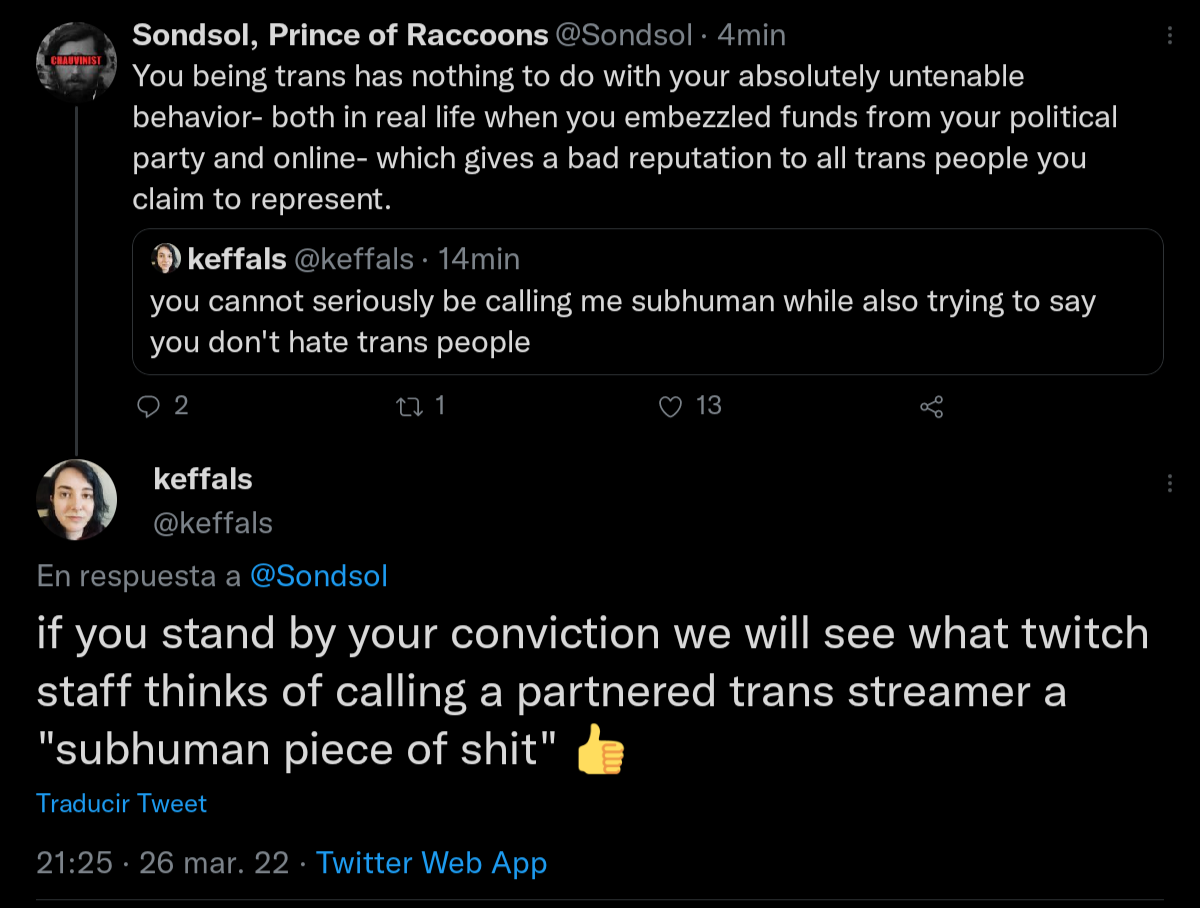1200x908 pixels.
Task: Open the quoted keffals tweet about subhuman
Action: click(x=640, y=322)
